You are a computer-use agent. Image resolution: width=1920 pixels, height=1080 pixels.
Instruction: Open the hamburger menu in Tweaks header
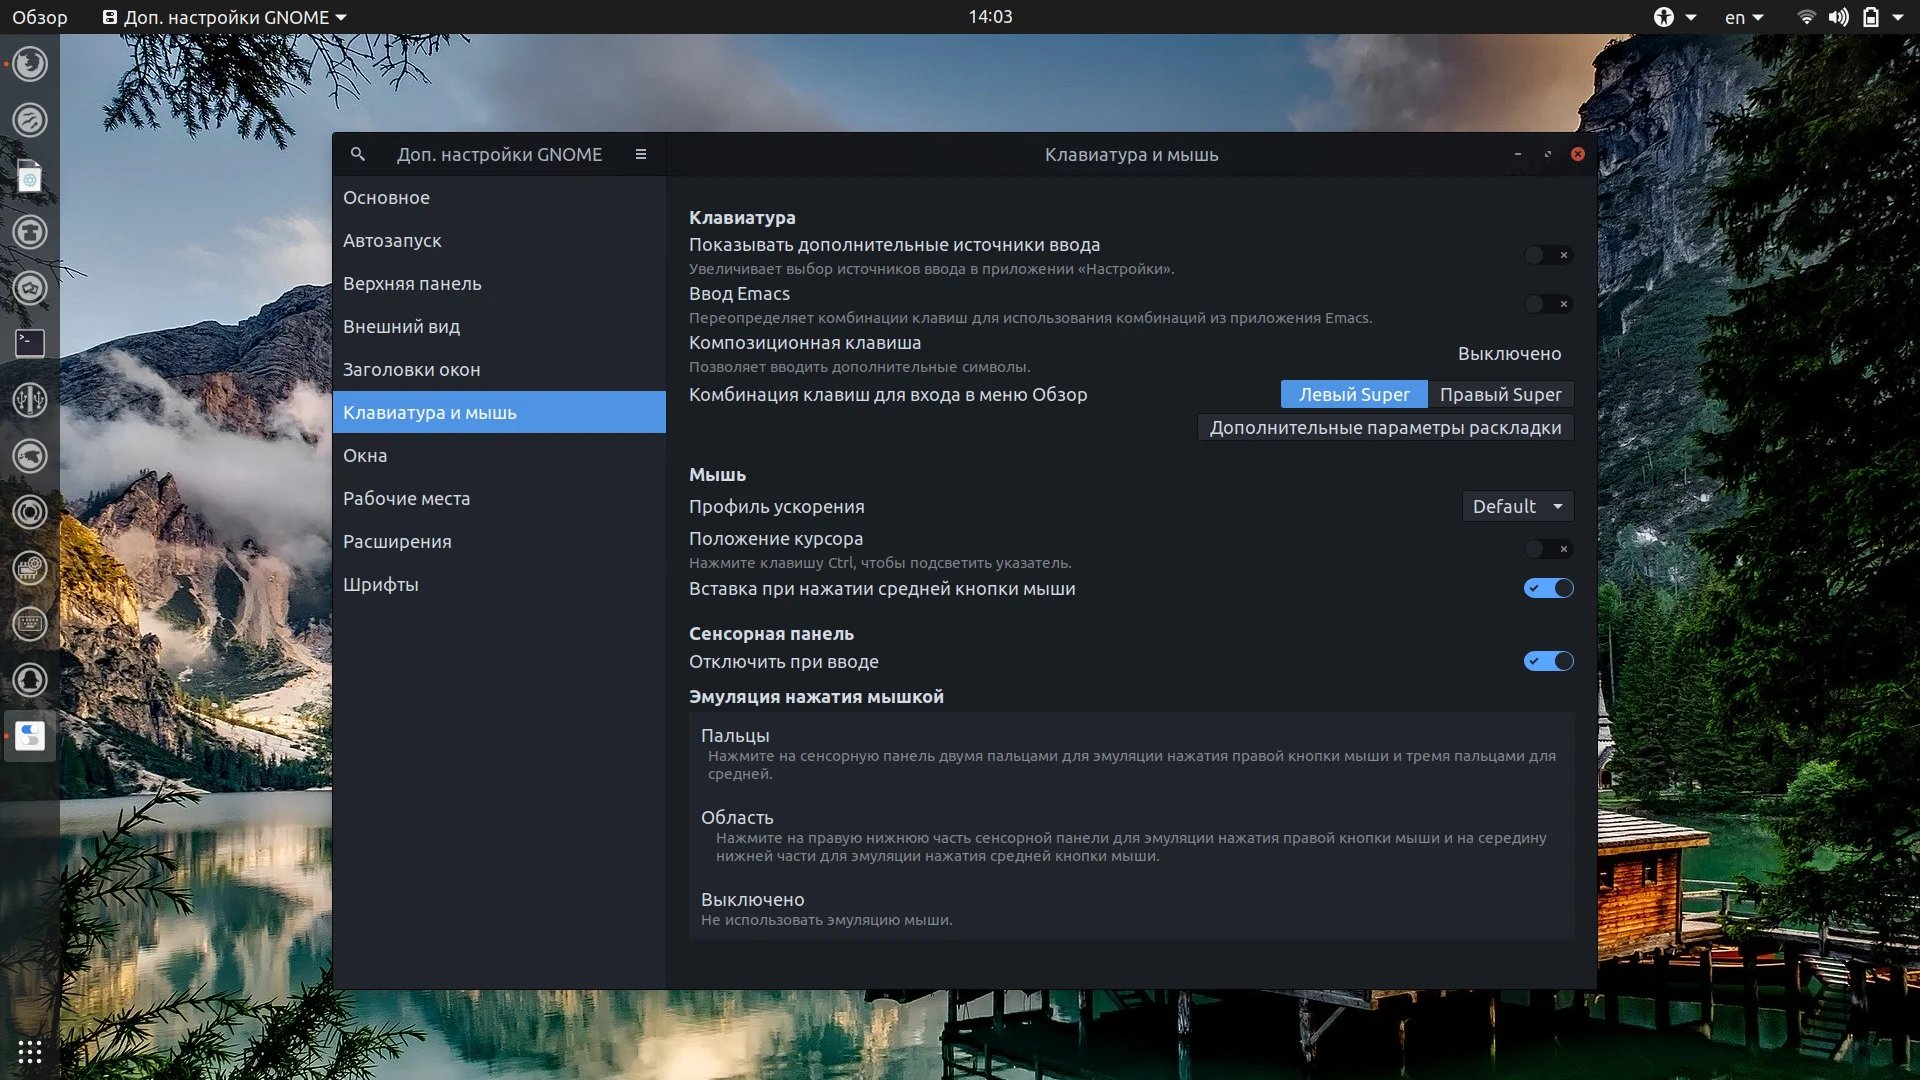click(x=641, y=154)
